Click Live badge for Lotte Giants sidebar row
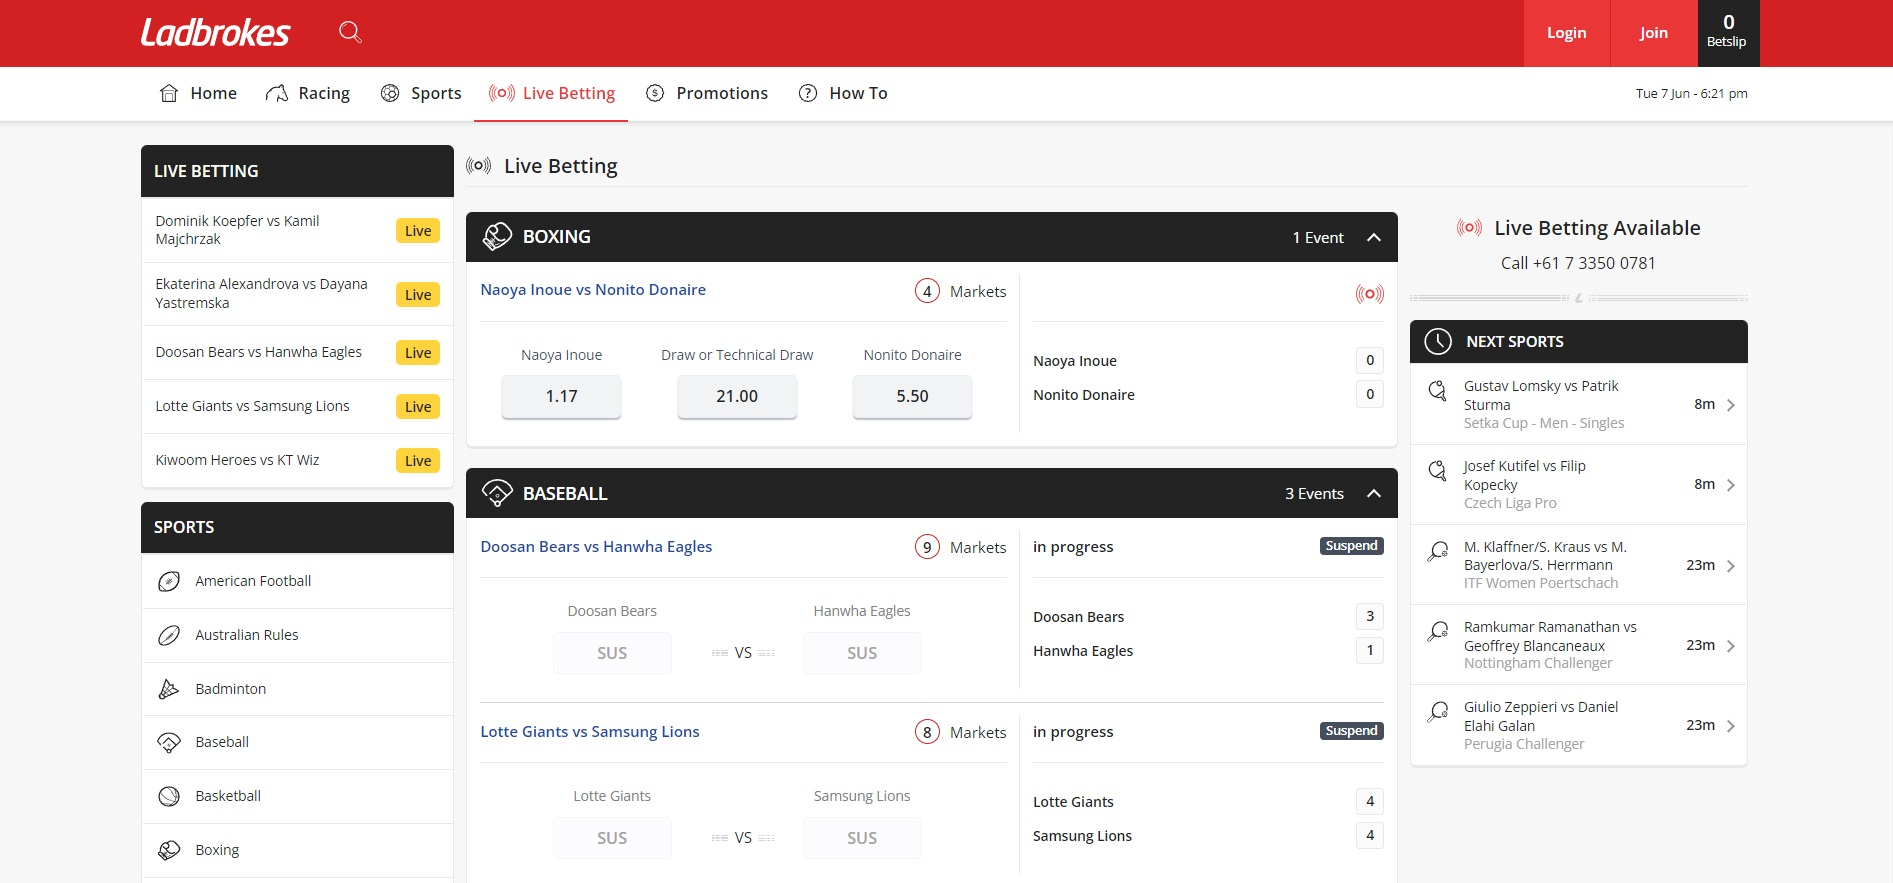Viewport: 1893px width, 883px height. pyautogui.click(x=418, y=407)
